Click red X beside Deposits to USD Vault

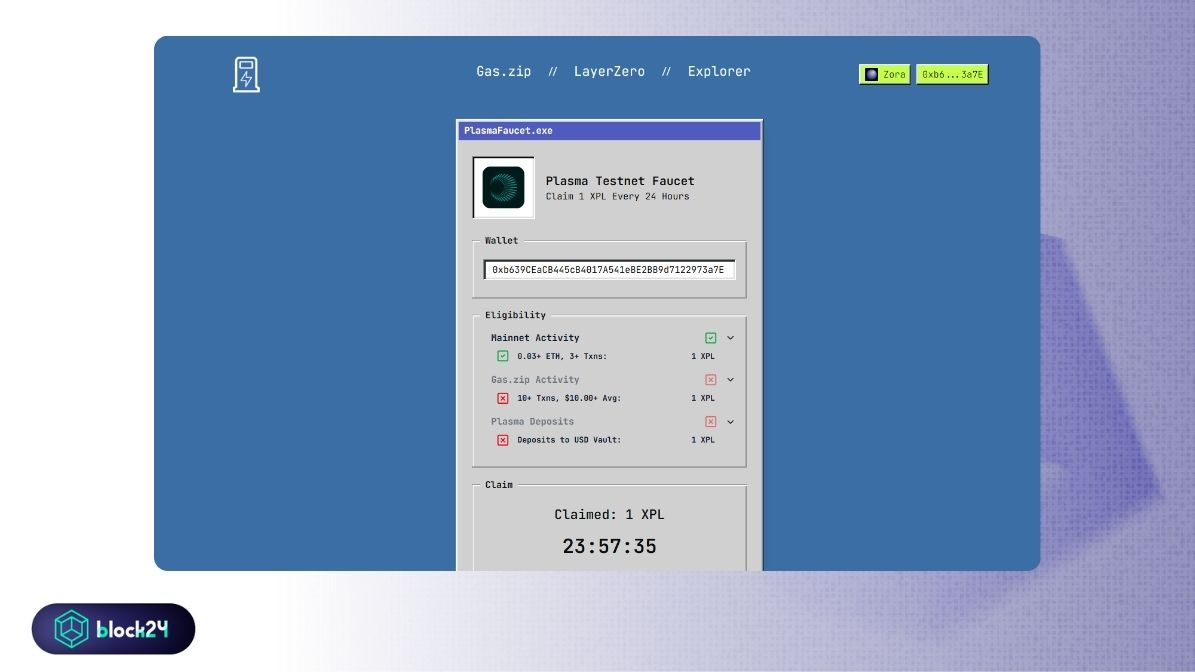click(503, 440)
